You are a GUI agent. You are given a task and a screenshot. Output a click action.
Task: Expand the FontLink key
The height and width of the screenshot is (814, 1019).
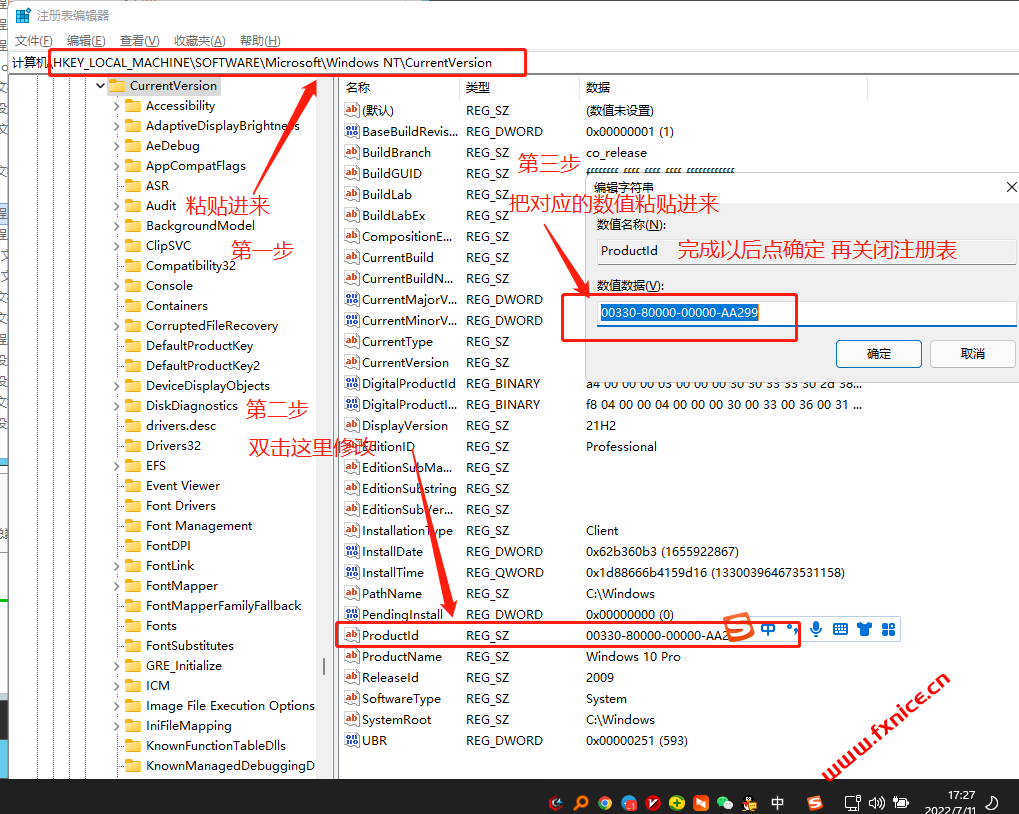click(116, 566)
